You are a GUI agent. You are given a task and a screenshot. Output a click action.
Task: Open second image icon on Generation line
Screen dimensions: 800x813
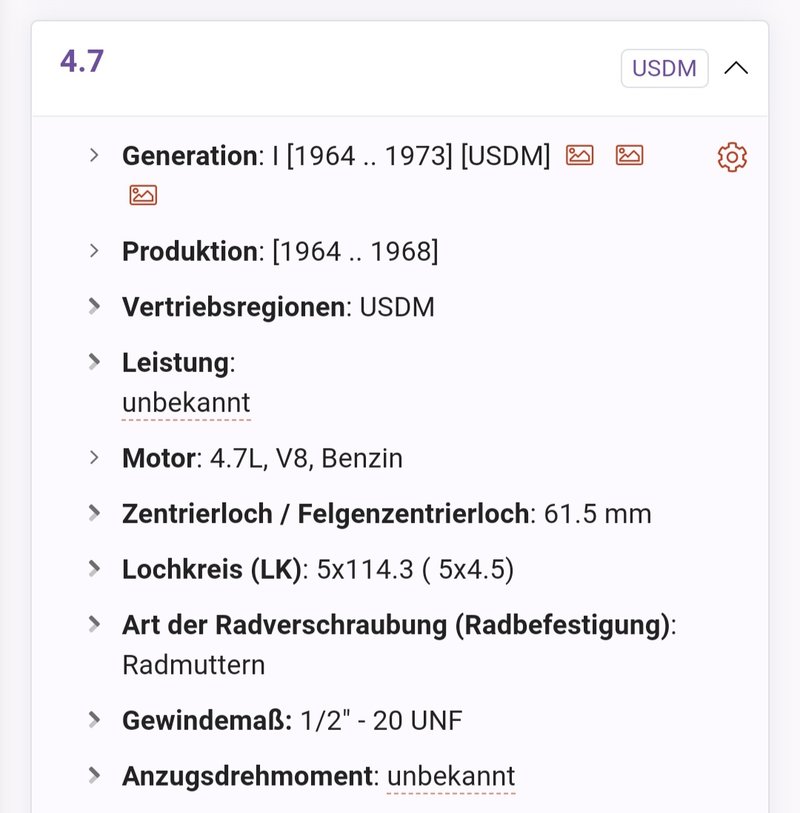coord(629,155)
